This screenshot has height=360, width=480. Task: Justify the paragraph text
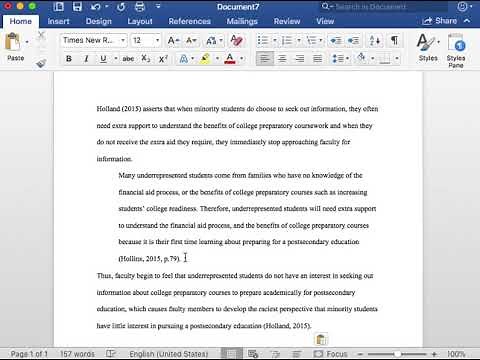317,59
